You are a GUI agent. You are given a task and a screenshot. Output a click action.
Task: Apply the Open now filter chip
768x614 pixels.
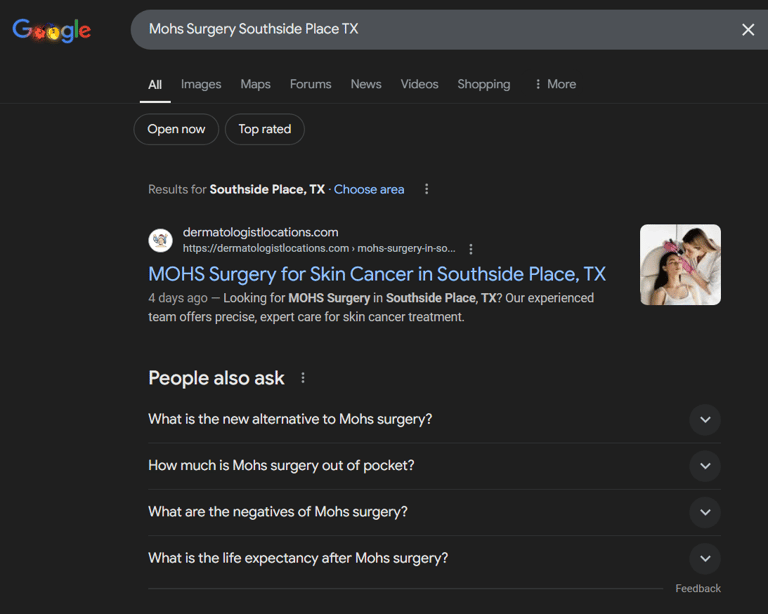[x=176, y=129]
